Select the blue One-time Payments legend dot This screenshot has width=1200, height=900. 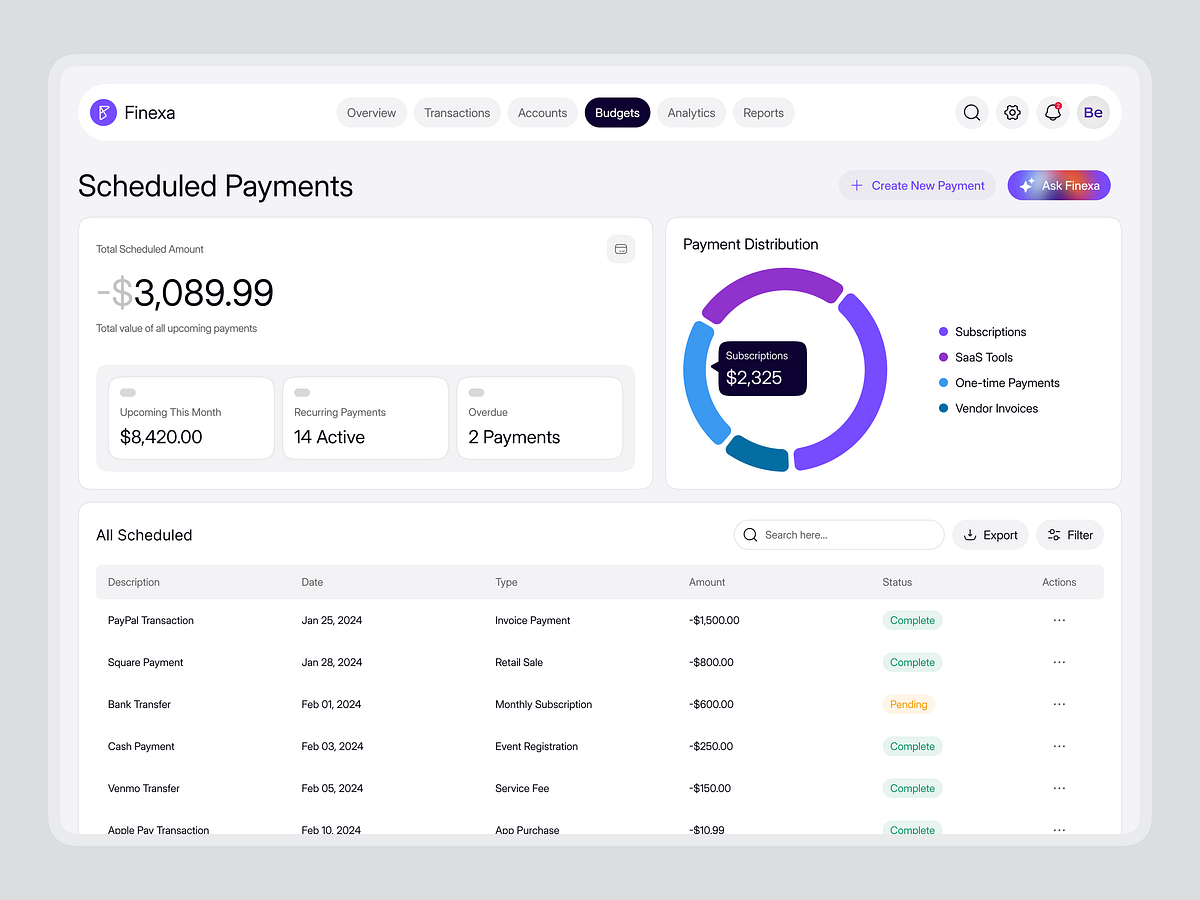click(x=941, y=383)
